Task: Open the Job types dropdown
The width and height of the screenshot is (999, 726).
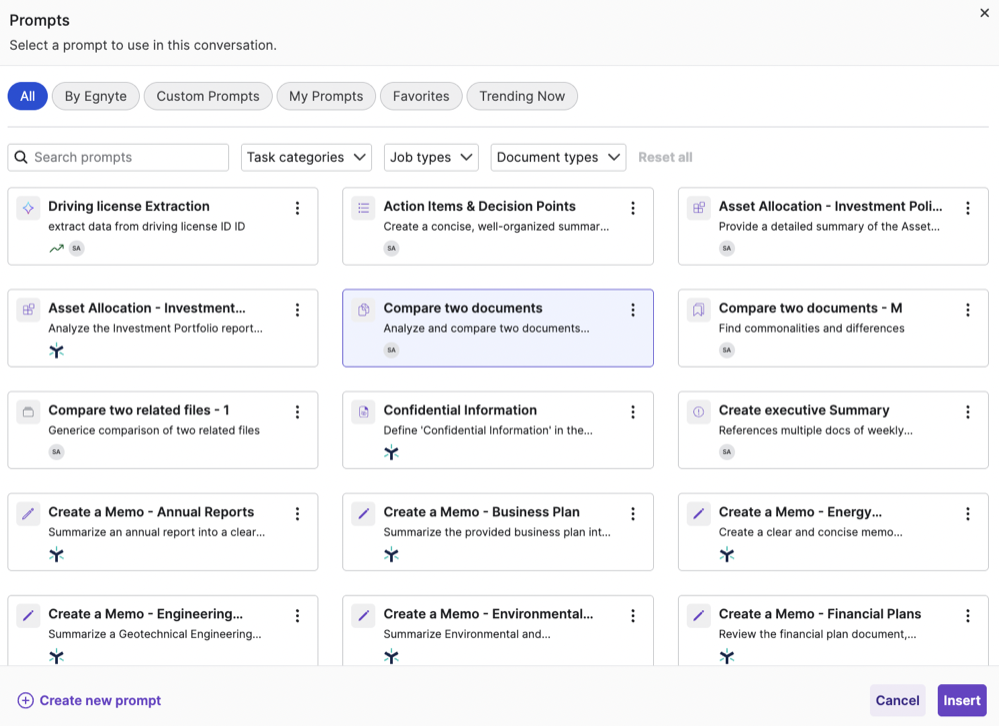Action: coord(431,157)
